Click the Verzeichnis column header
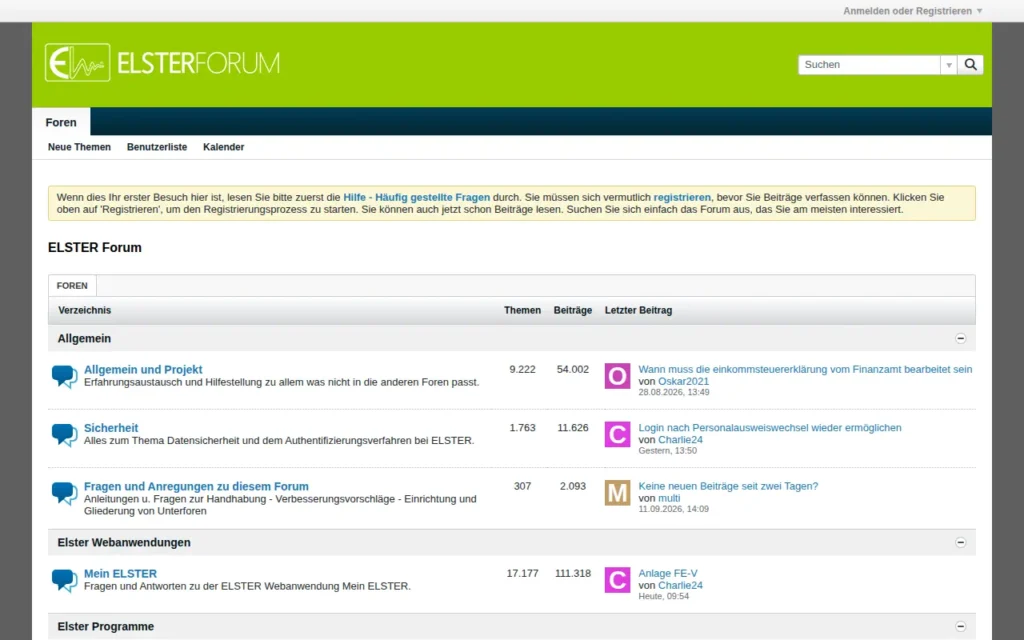 (84, 310)
